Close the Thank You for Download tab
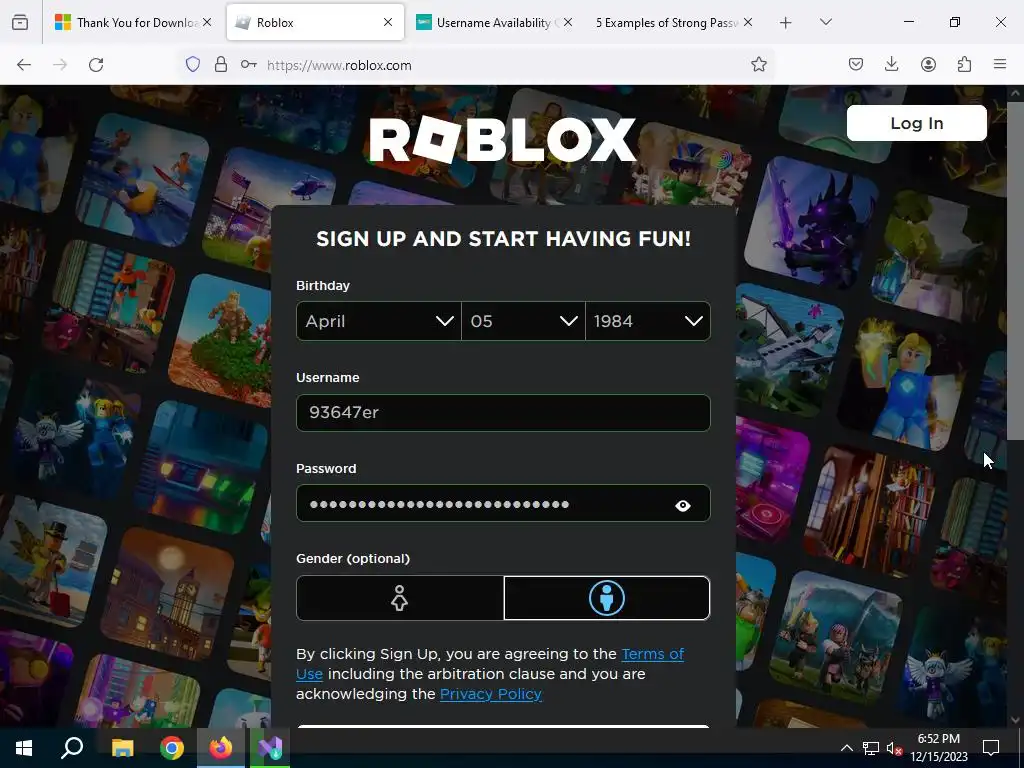 coord(207,22)
